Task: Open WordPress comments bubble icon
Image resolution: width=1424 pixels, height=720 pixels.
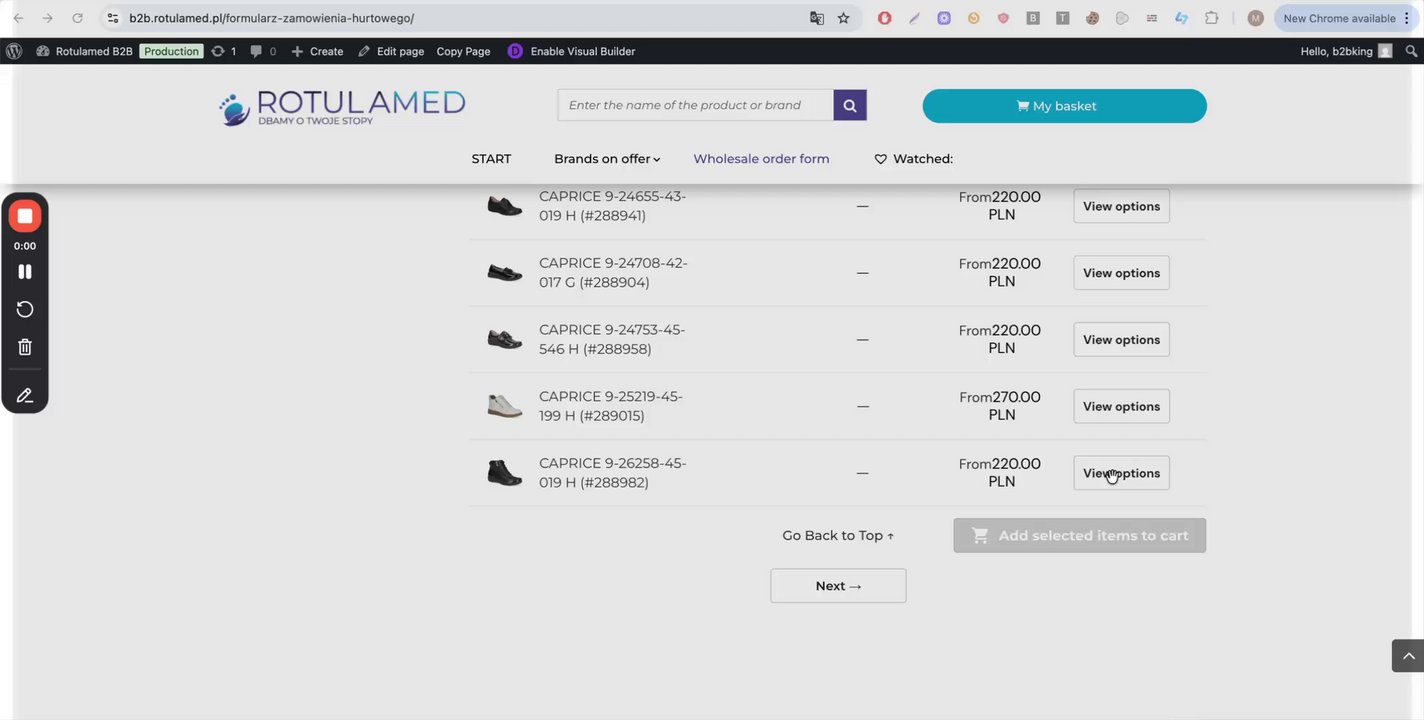Action: tap(263, 51)
